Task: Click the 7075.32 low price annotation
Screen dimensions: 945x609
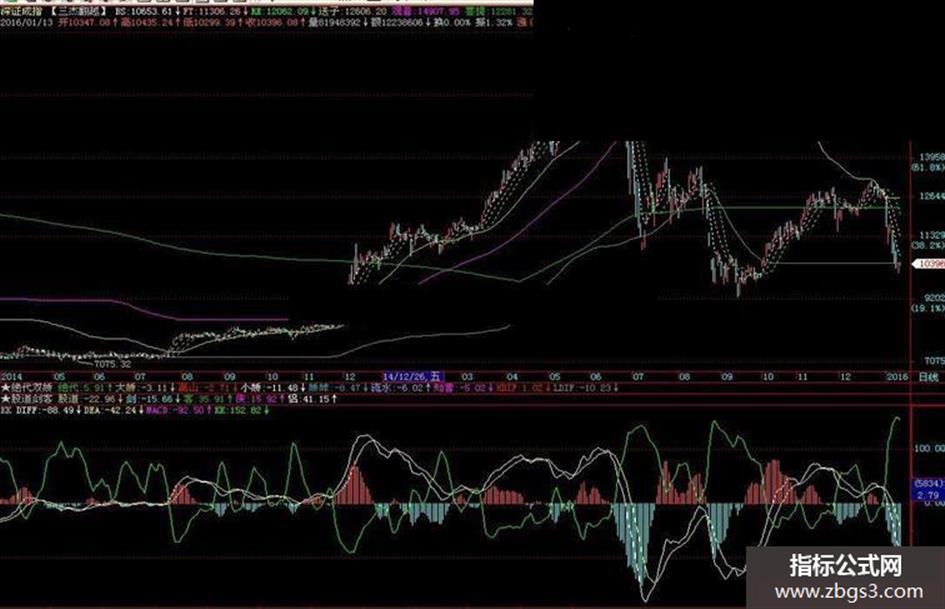Action: 112,364
